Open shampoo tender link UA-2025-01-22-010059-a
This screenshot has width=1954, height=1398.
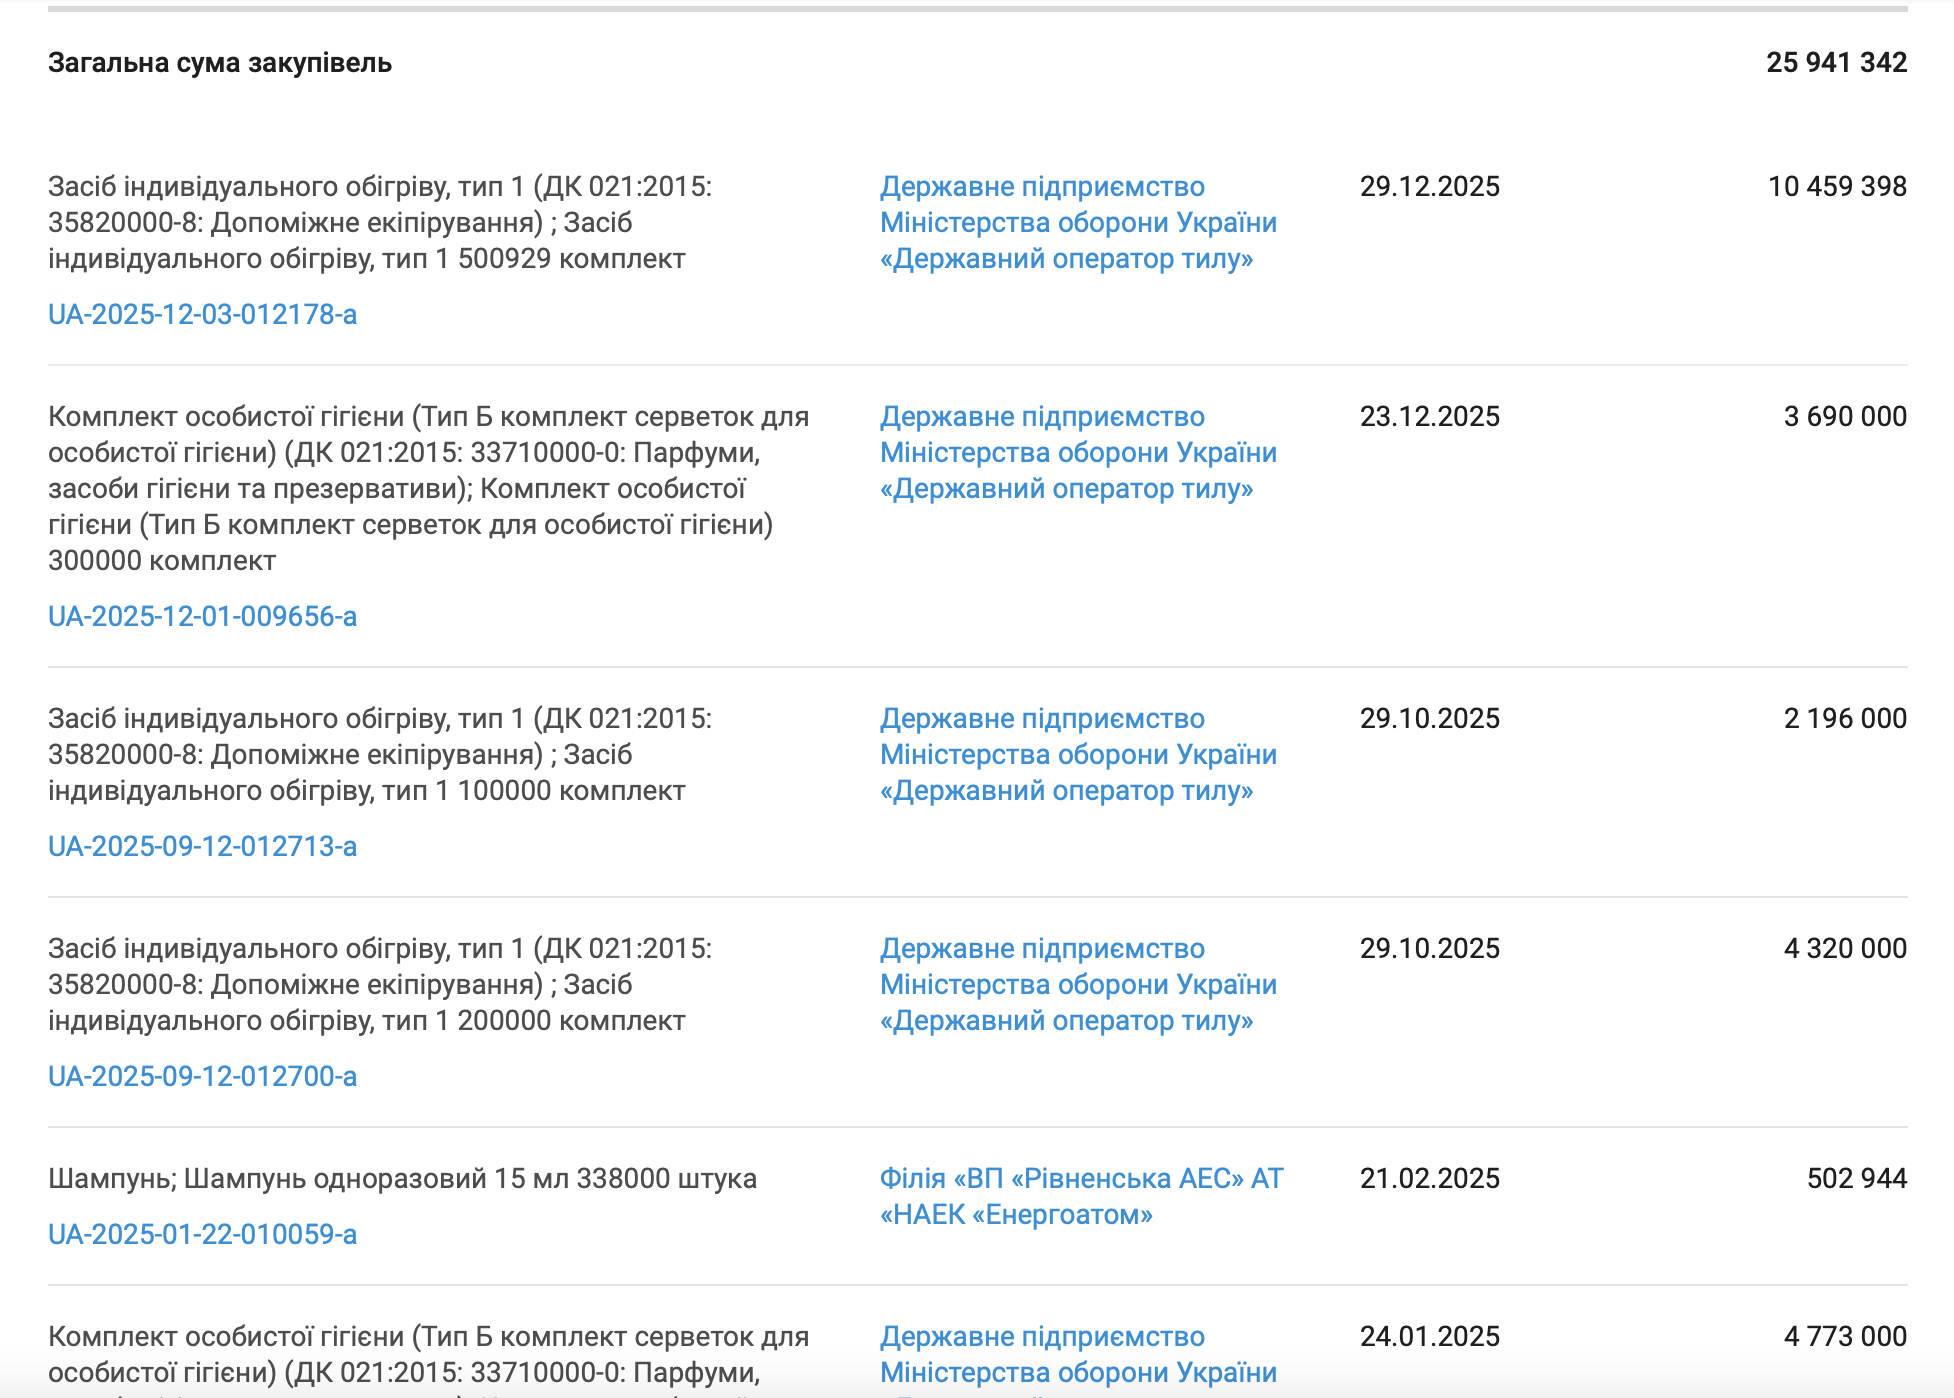click(202, 1234)
